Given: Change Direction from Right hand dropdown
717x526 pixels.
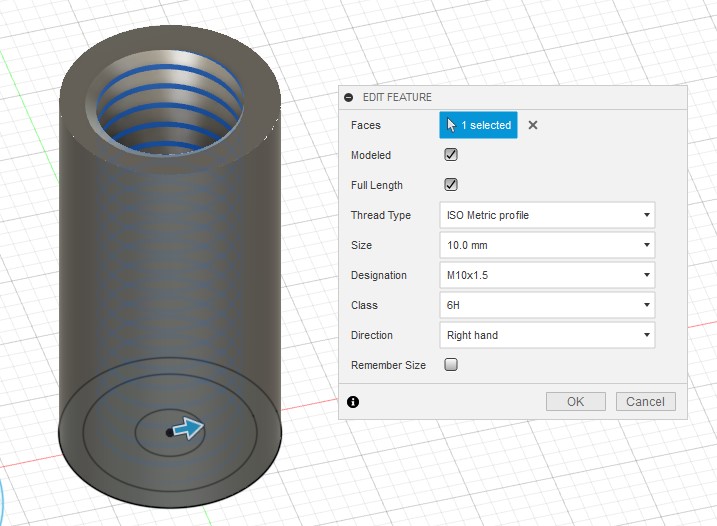Looking at the screenshot, I should coord(547,335).
